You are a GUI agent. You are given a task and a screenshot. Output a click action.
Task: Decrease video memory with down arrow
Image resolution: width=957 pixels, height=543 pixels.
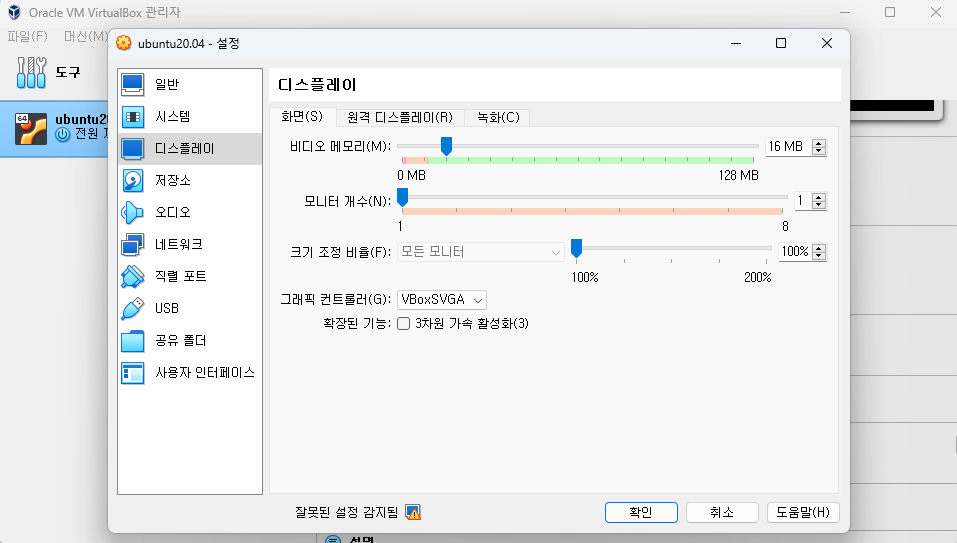pyautogui.click(x=819, y=151)
